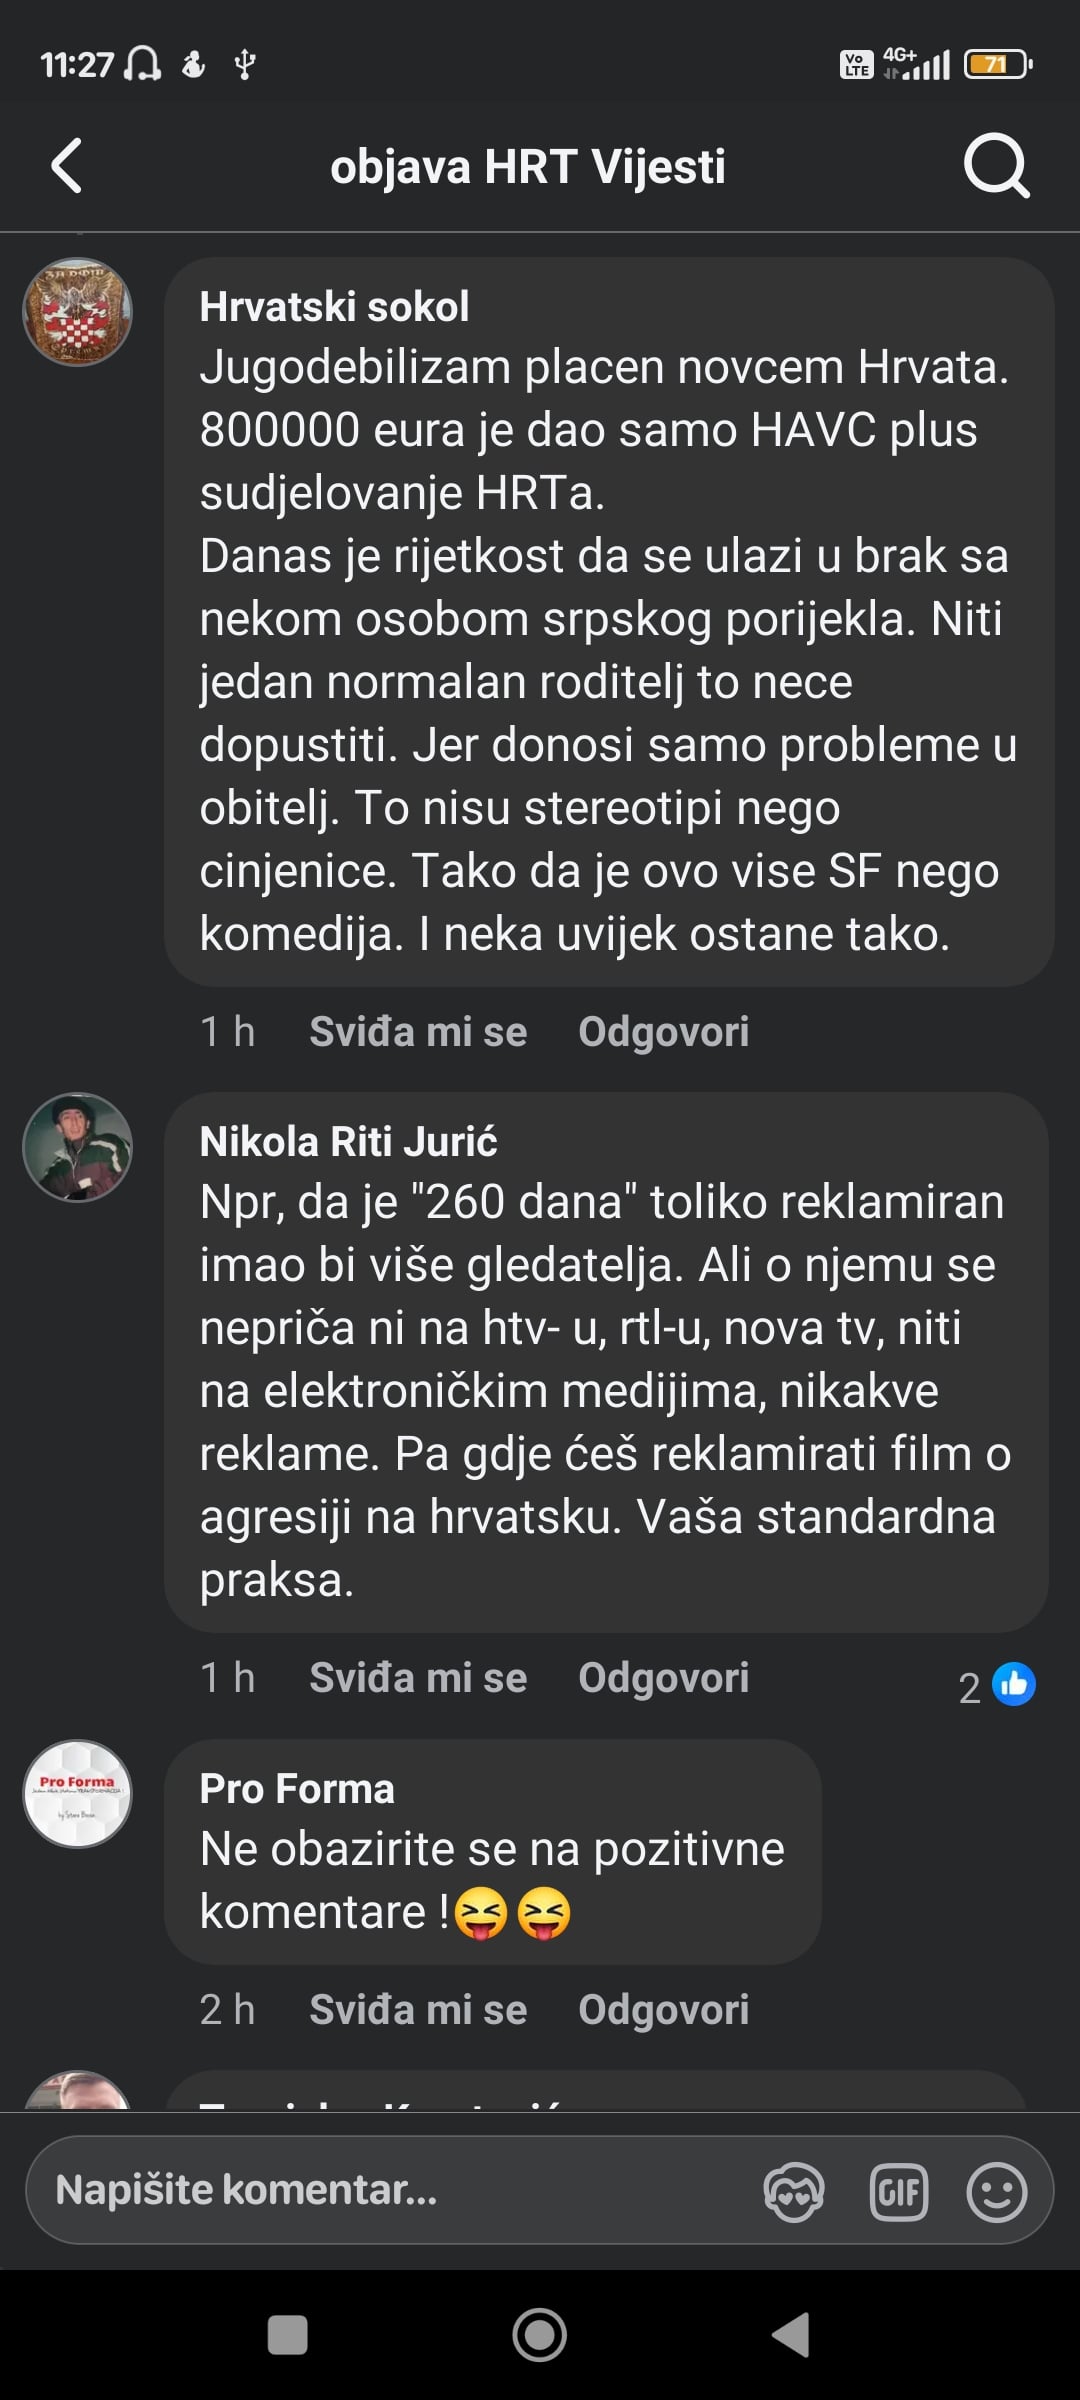This screenshot has height=2400, width=1080.
Task: View the like reaction count on Nikola's comment
Action: (x=997, y=1685)
